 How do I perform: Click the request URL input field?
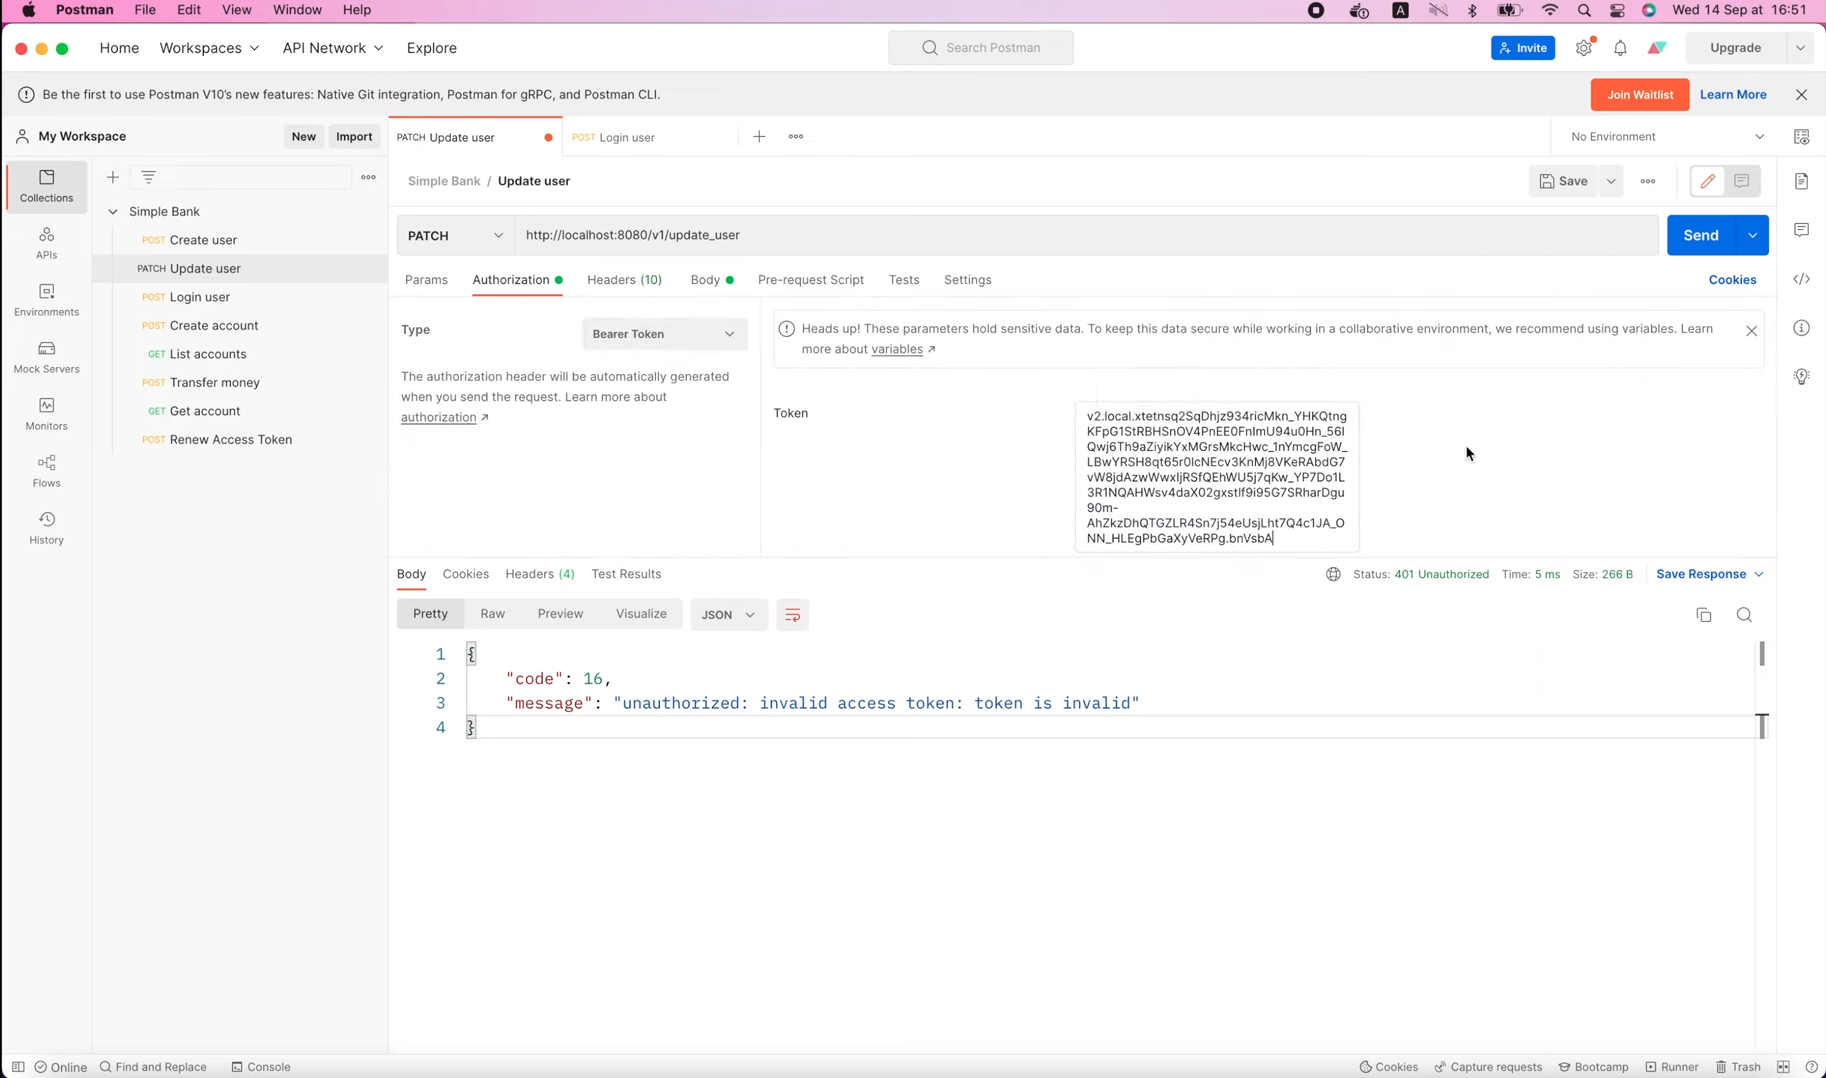pos(1086,235)
